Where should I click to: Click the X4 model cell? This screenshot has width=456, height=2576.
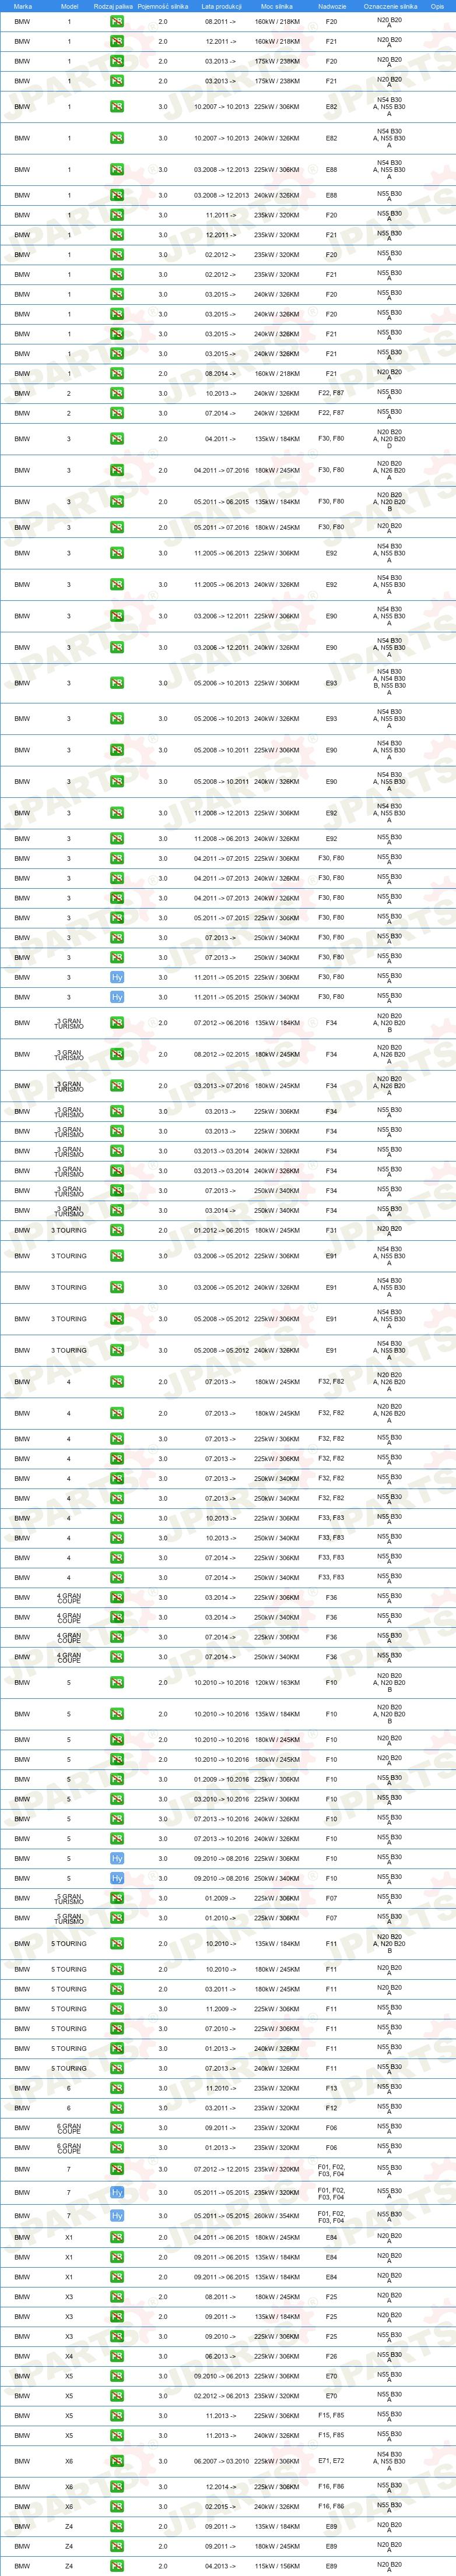(x=69, y=2356)
